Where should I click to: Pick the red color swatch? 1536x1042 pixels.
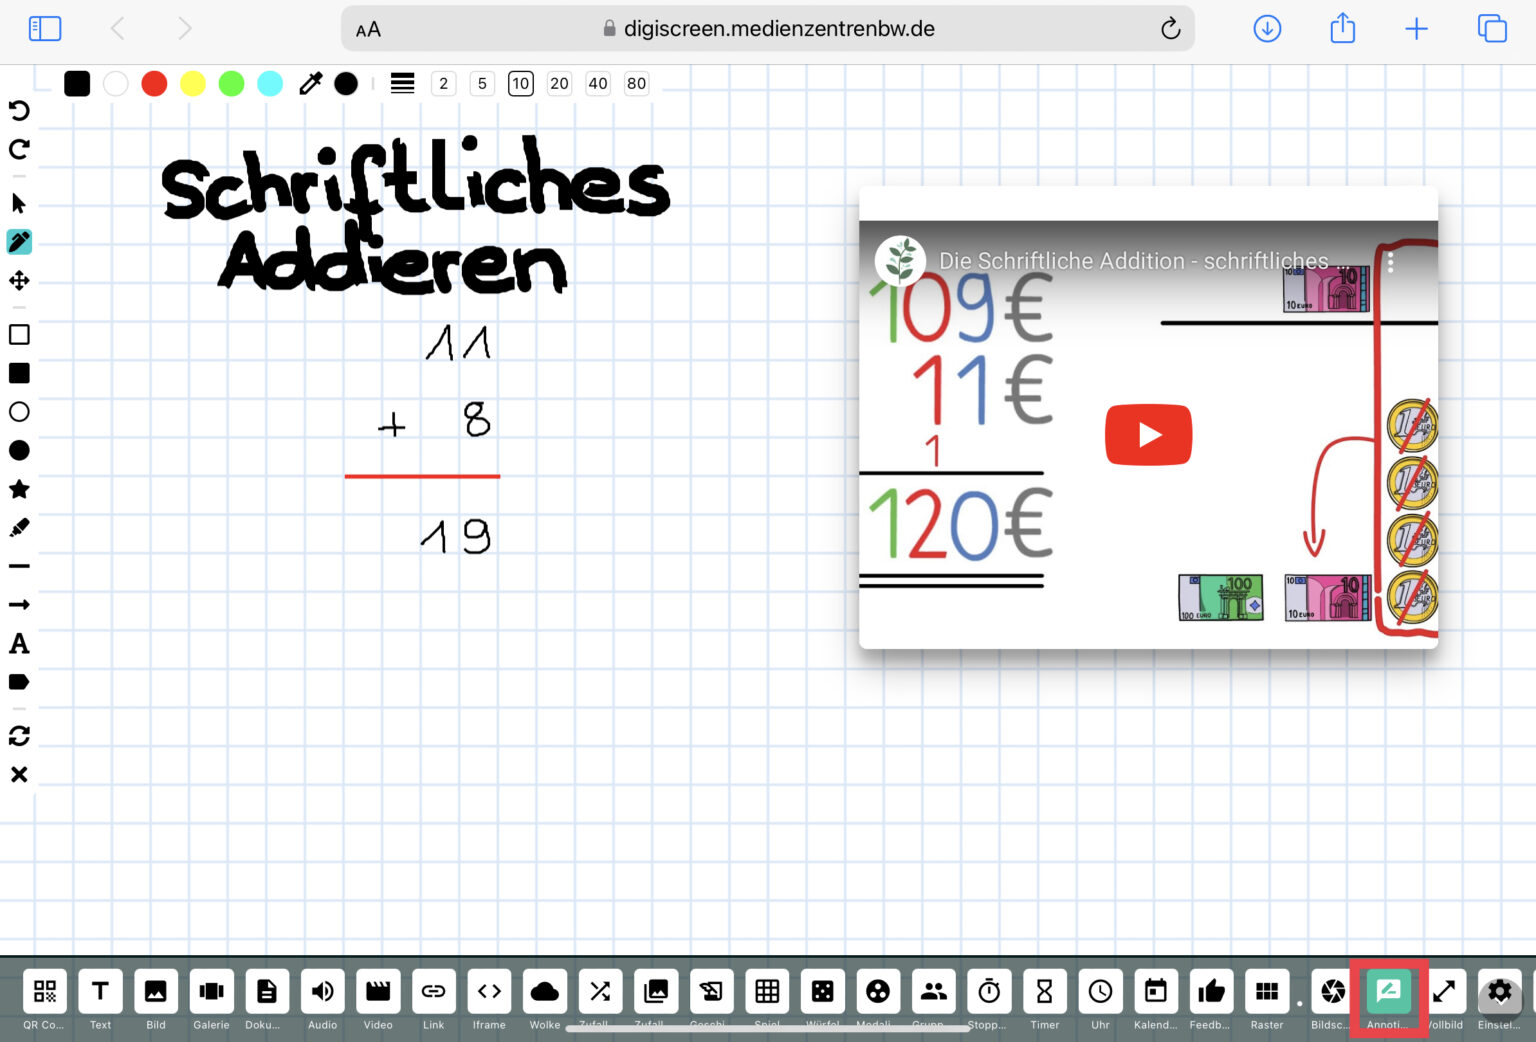(154, 84)
